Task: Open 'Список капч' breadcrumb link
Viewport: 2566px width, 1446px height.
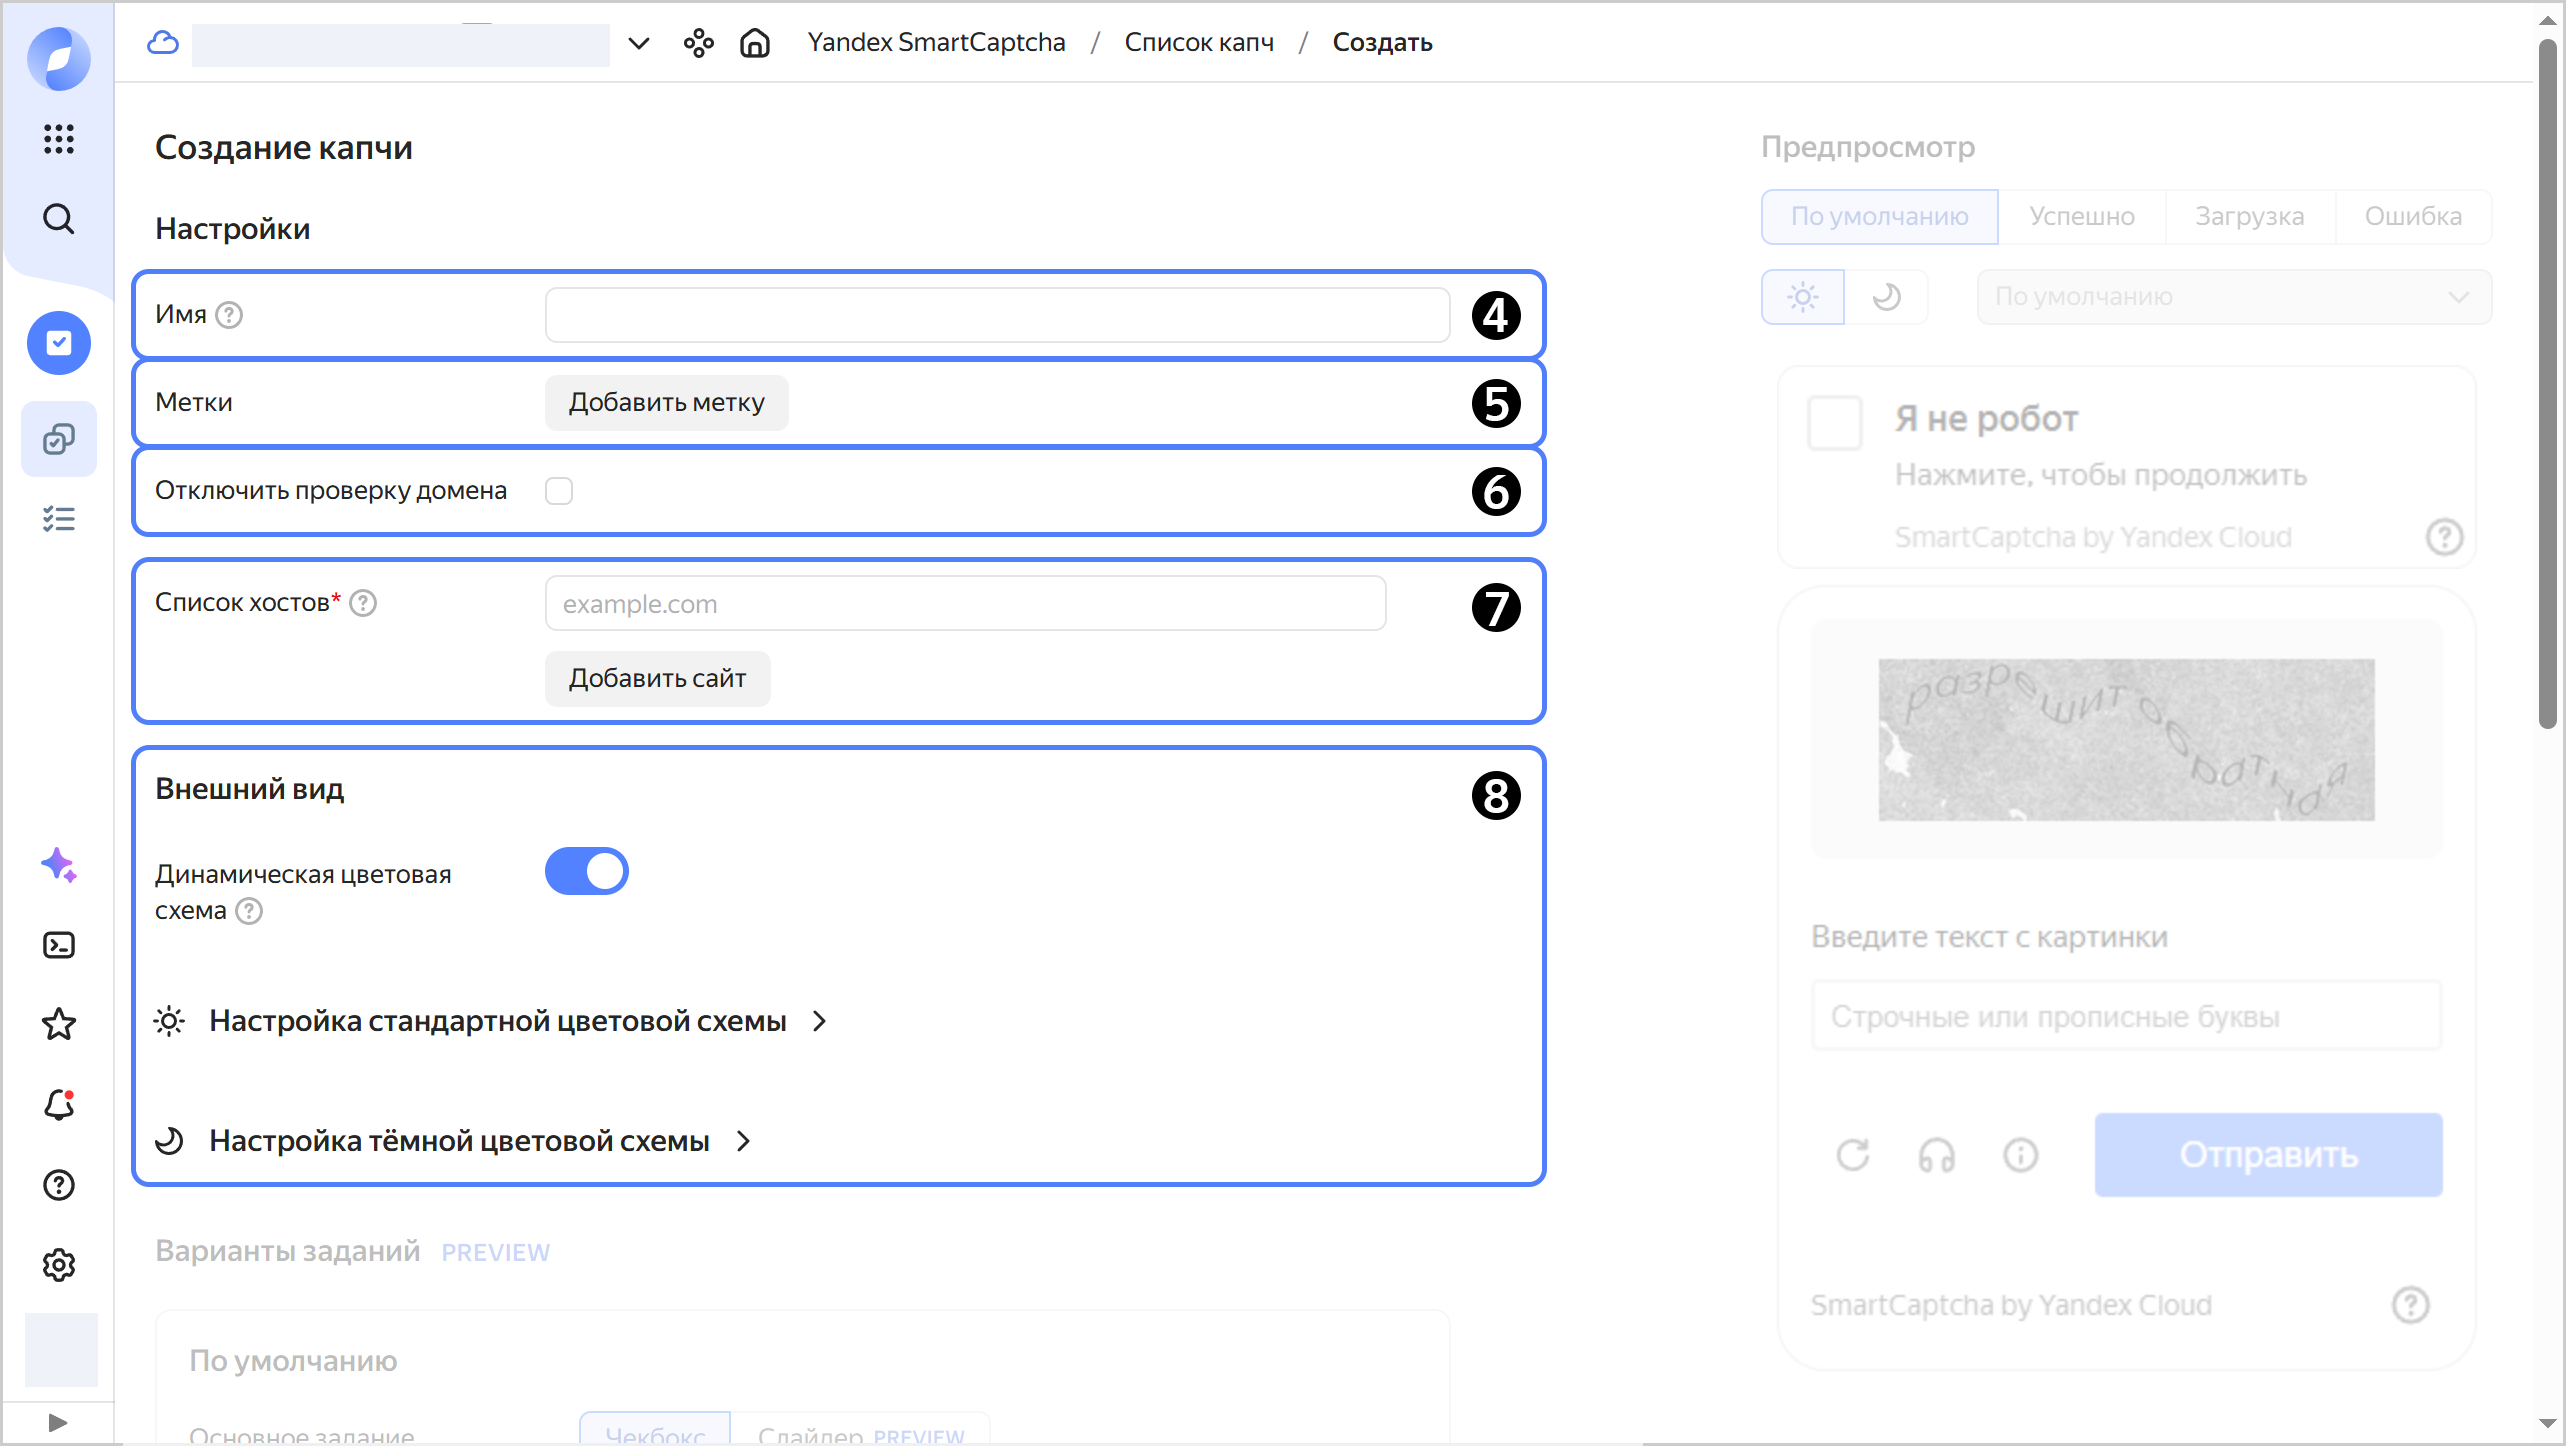Action: 1199,43
